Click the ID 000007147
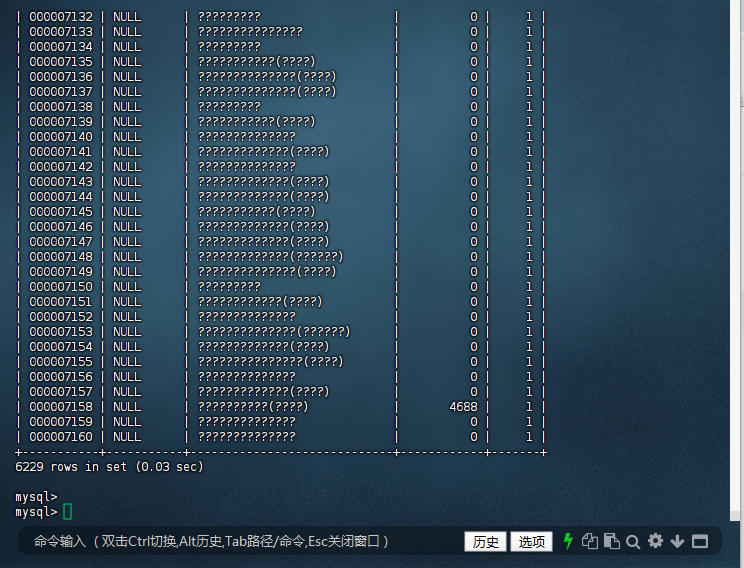 coord(61,242)
